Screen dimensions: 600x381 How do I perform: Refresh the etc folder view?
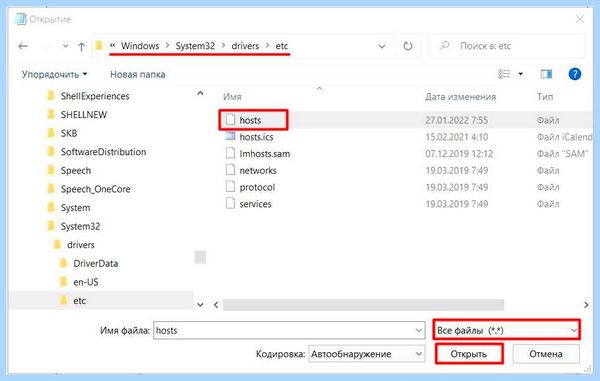click(x=408, y=46)
